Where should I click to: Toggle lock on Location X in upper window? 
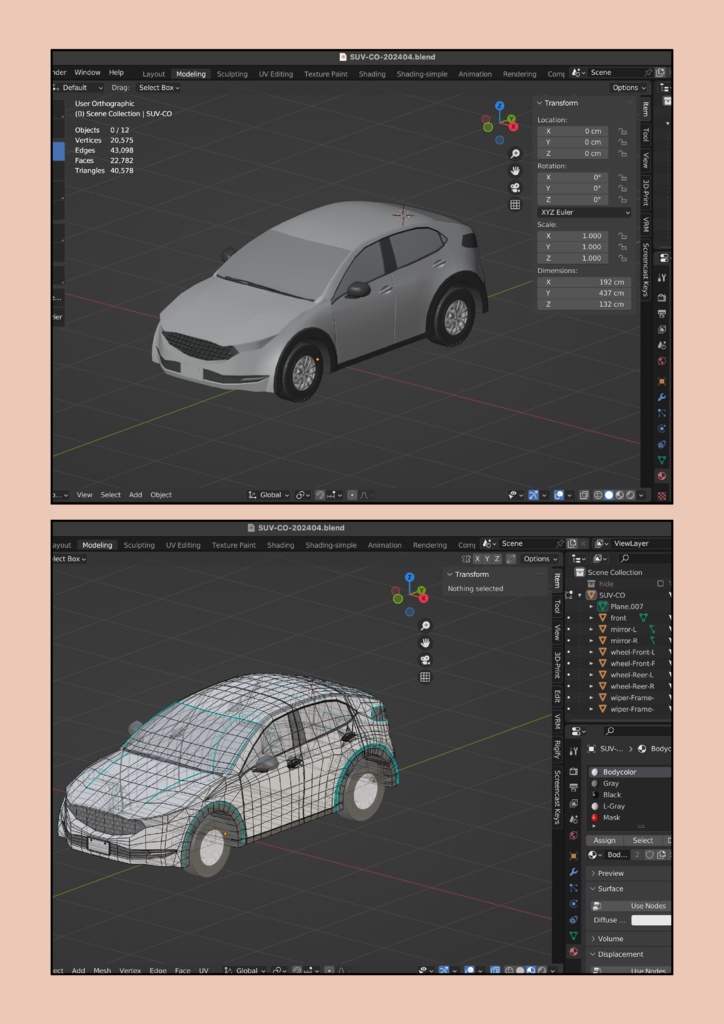point(622,131)
